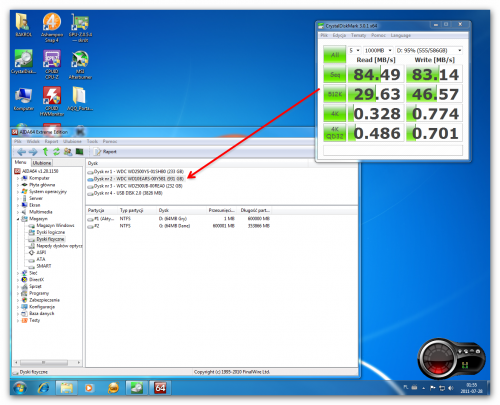The height and width of the screenshot is (405, 500).
Task: Run the Seq test in CrystalDiskMark
Action: tap(335, 74)
